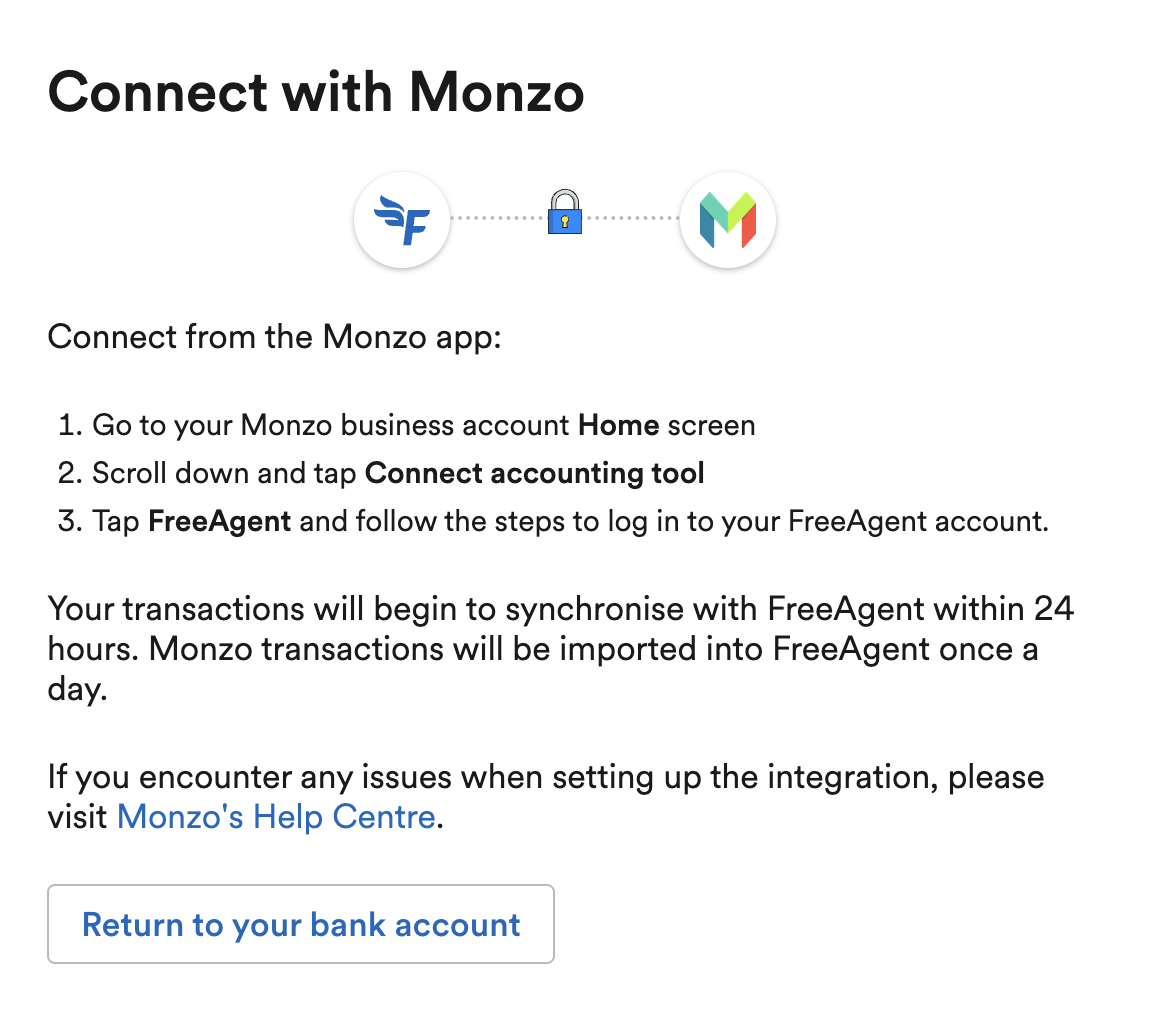Viewport: 1154px width, 1036px height.
Task: Select the bold Home text
Action: [617, 425]
